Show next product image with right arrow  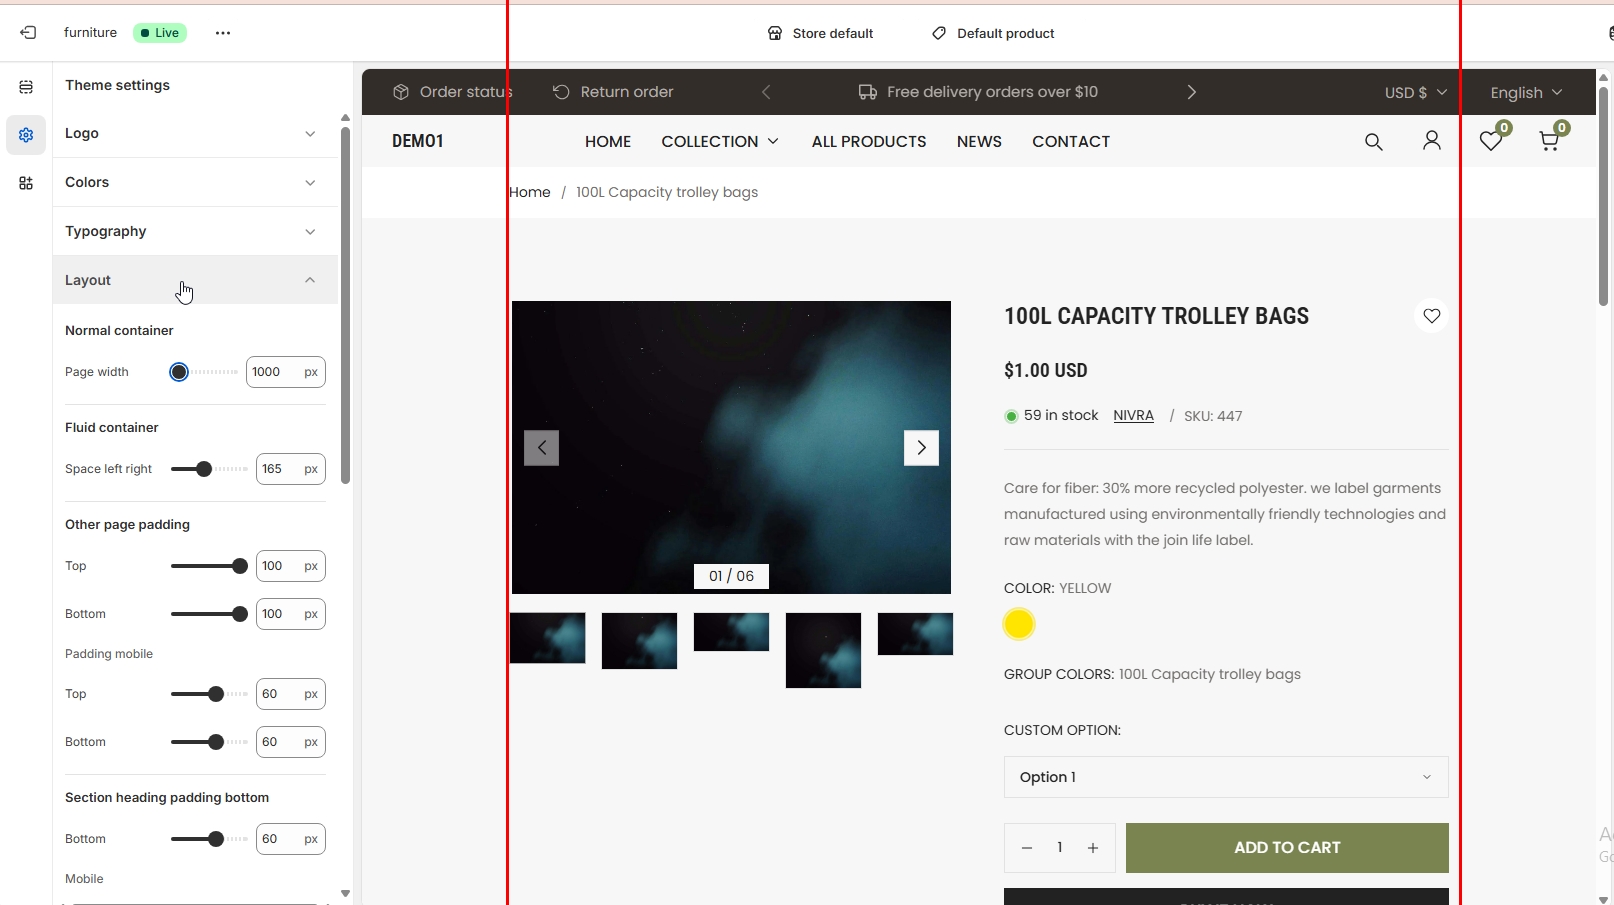click(921, 448)
